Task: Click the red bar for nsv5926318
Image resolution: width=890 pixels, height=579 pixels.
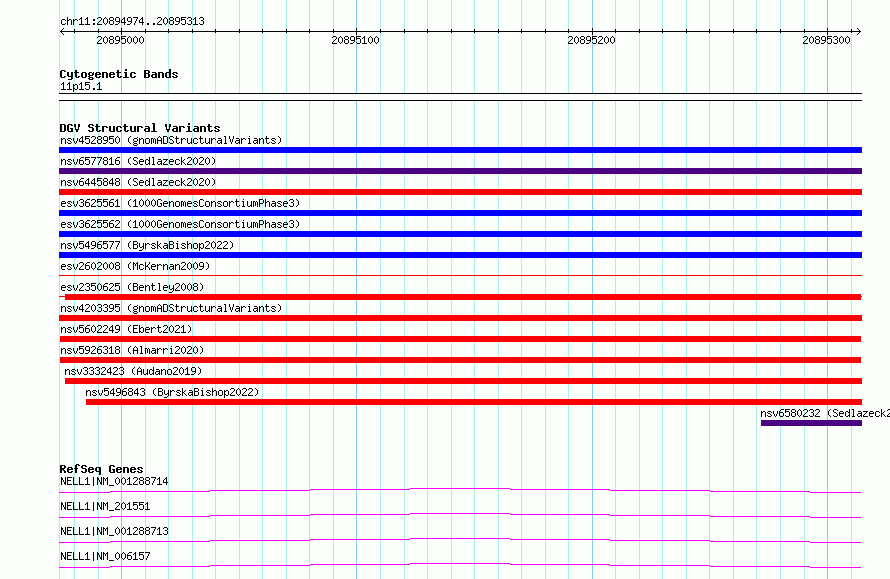Action: pyautogui.click(x=460, y=360)
